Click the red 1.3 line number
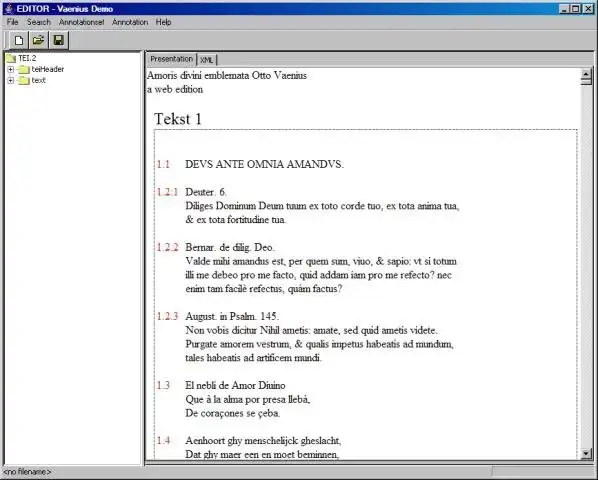Image resolution: width=598 pixels, height=480 pixels. pos(163,385)
